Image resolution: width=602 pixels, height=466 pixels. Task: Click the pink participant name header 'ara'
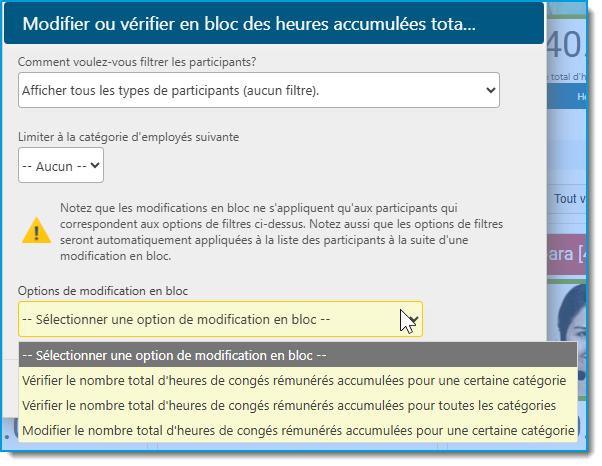(x=567, y=254)
